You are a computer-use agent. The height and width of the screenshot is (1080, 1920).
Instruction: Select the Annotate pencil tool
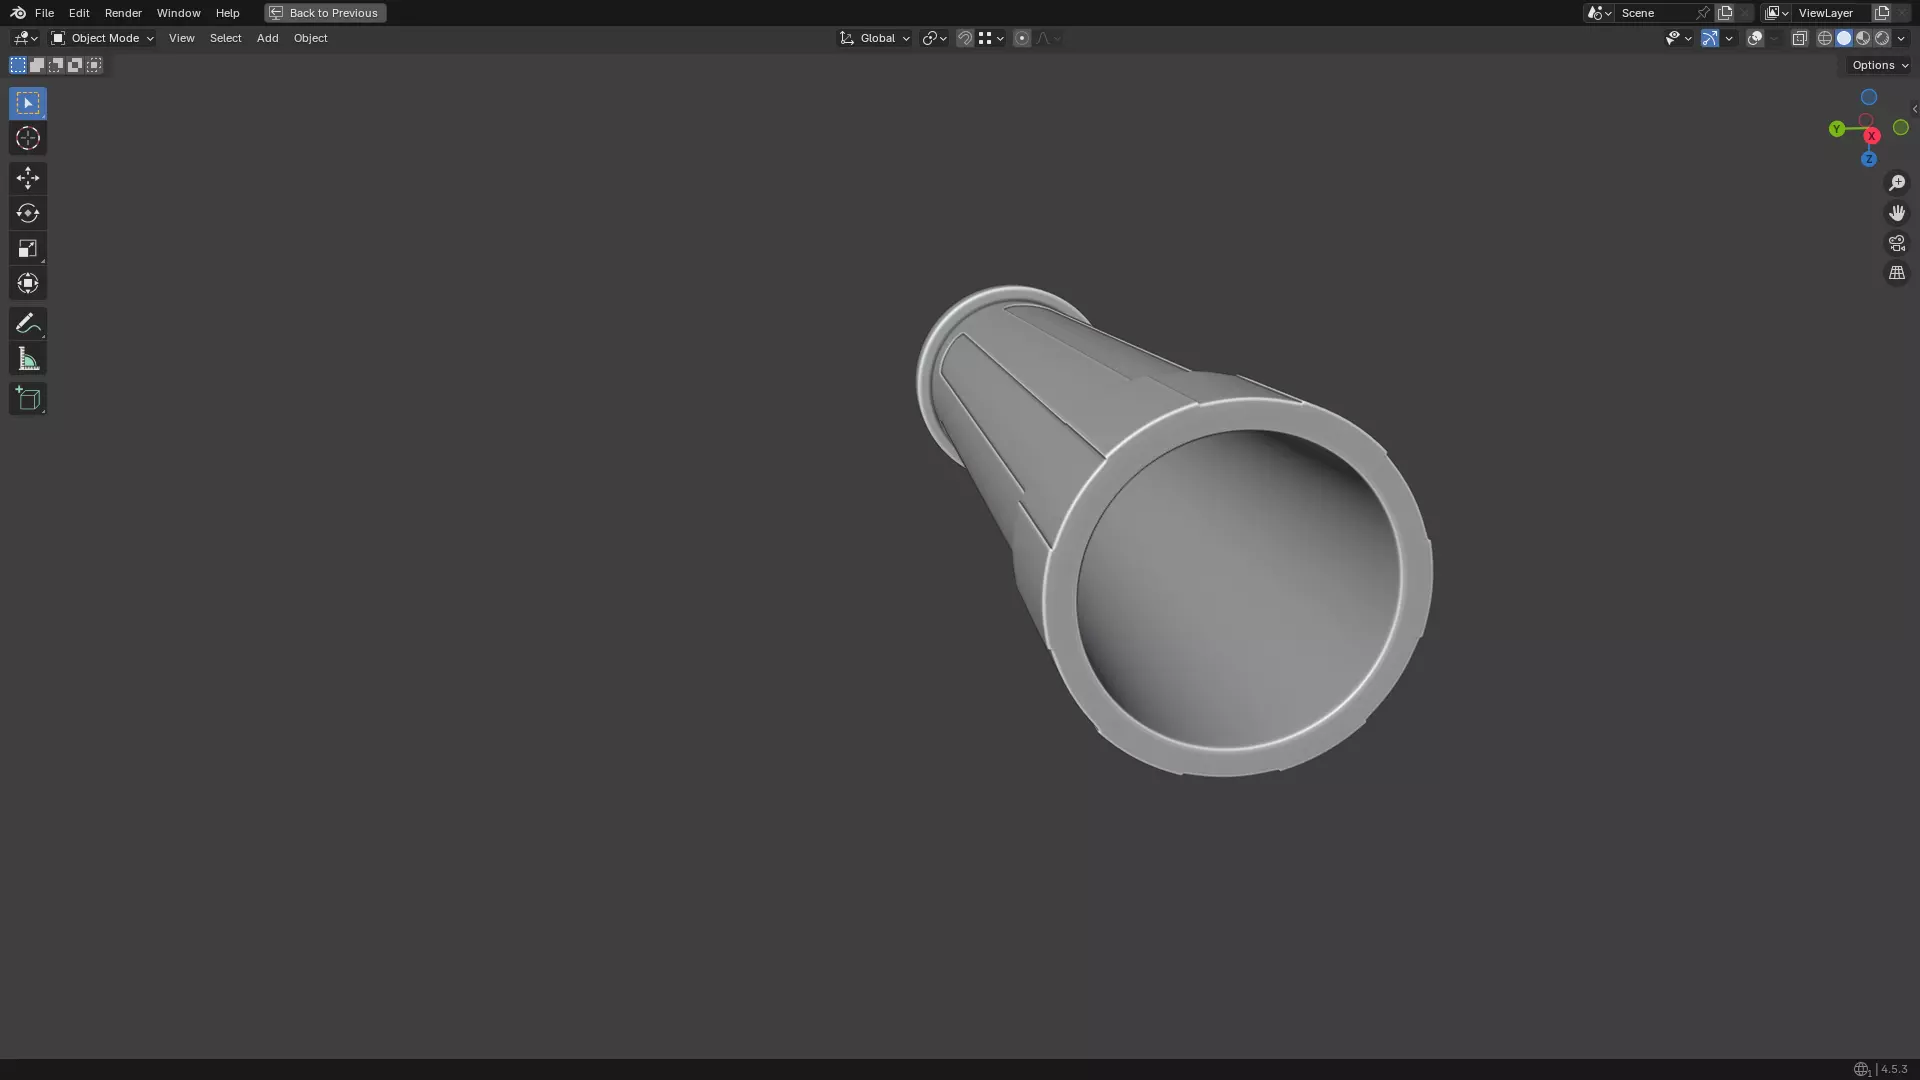click(x=28, y=323)
